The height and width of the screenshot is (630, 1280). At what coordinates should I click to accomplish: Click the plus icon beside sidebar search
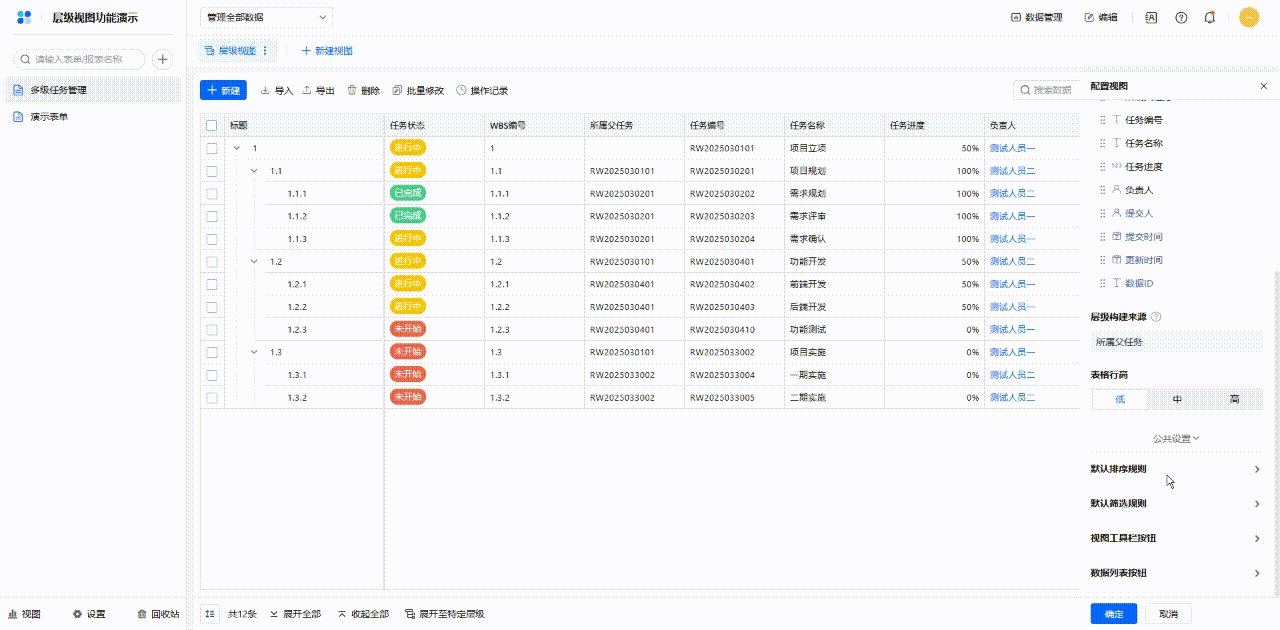[163, 60]
